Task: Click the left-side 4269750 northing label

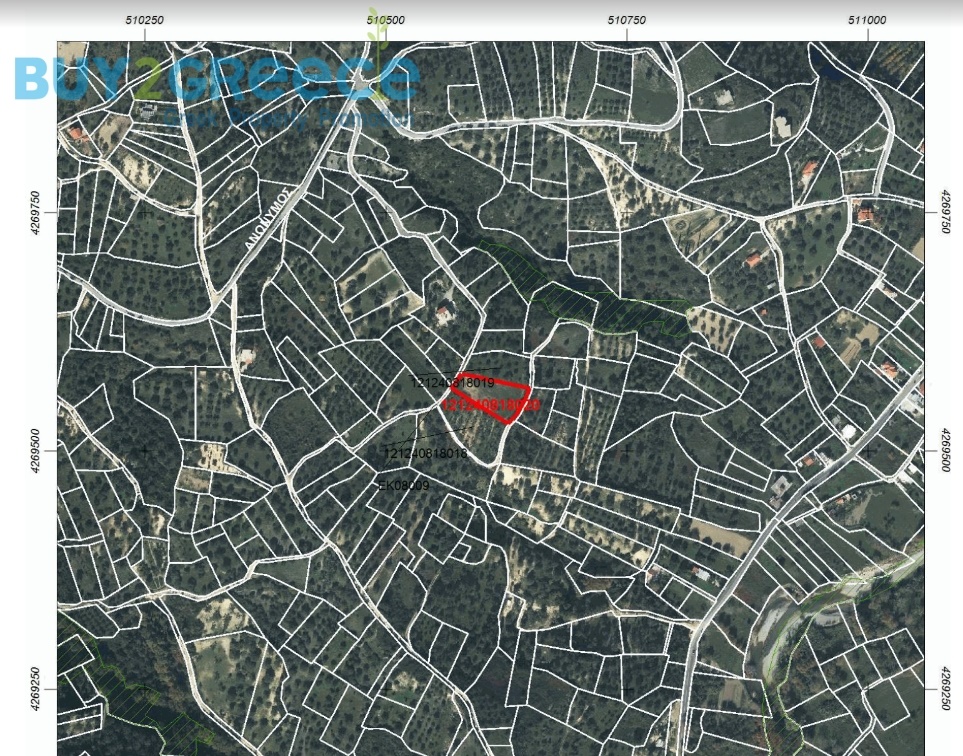Action: point(36,212)
